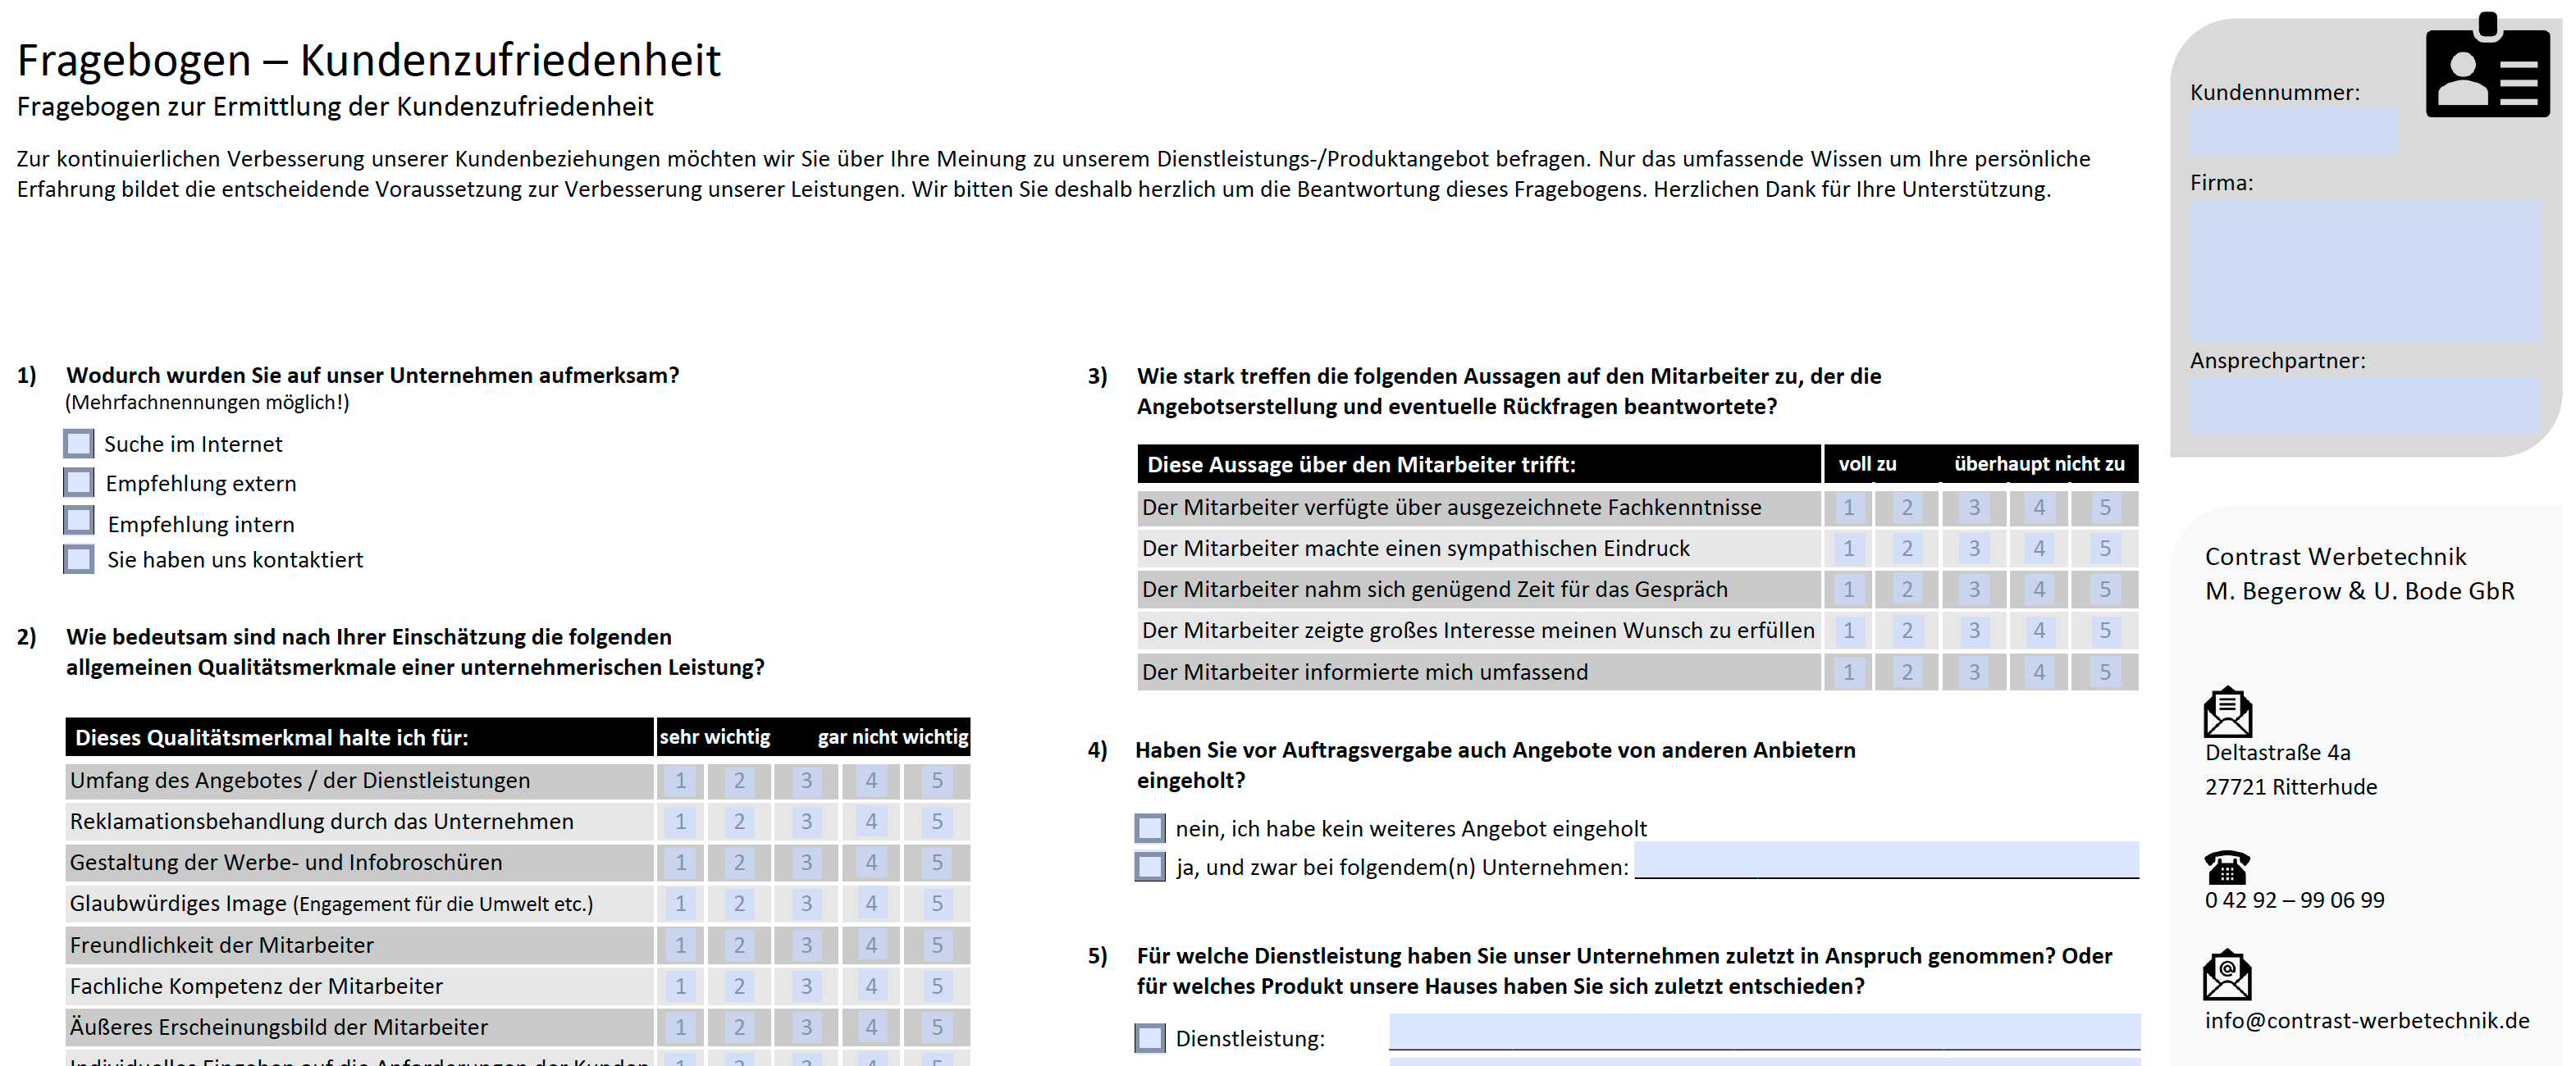The width and height of the screenshot is (2576, 1066).
Task: Check the 'Suche im Internet' checkbox
Action: coord(79,443)
